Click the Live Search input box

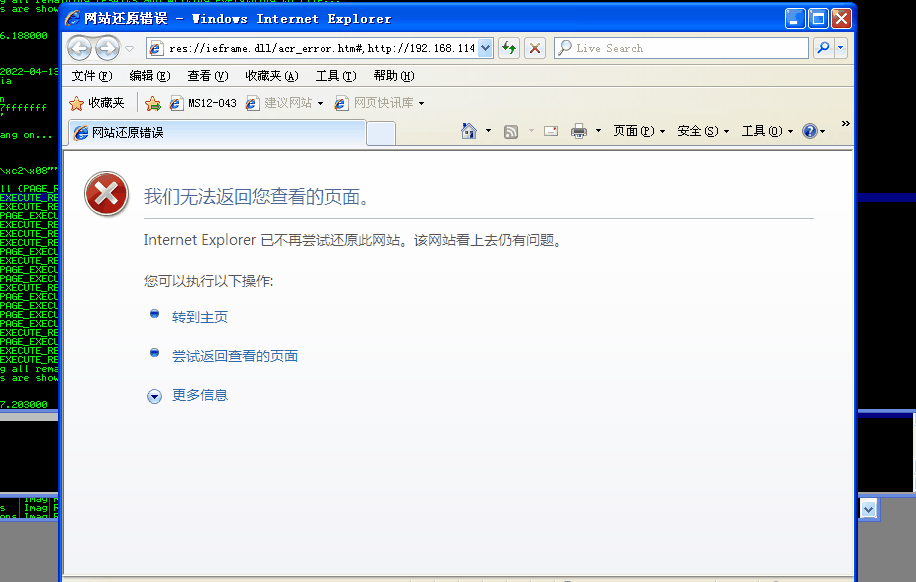(681, 48)
